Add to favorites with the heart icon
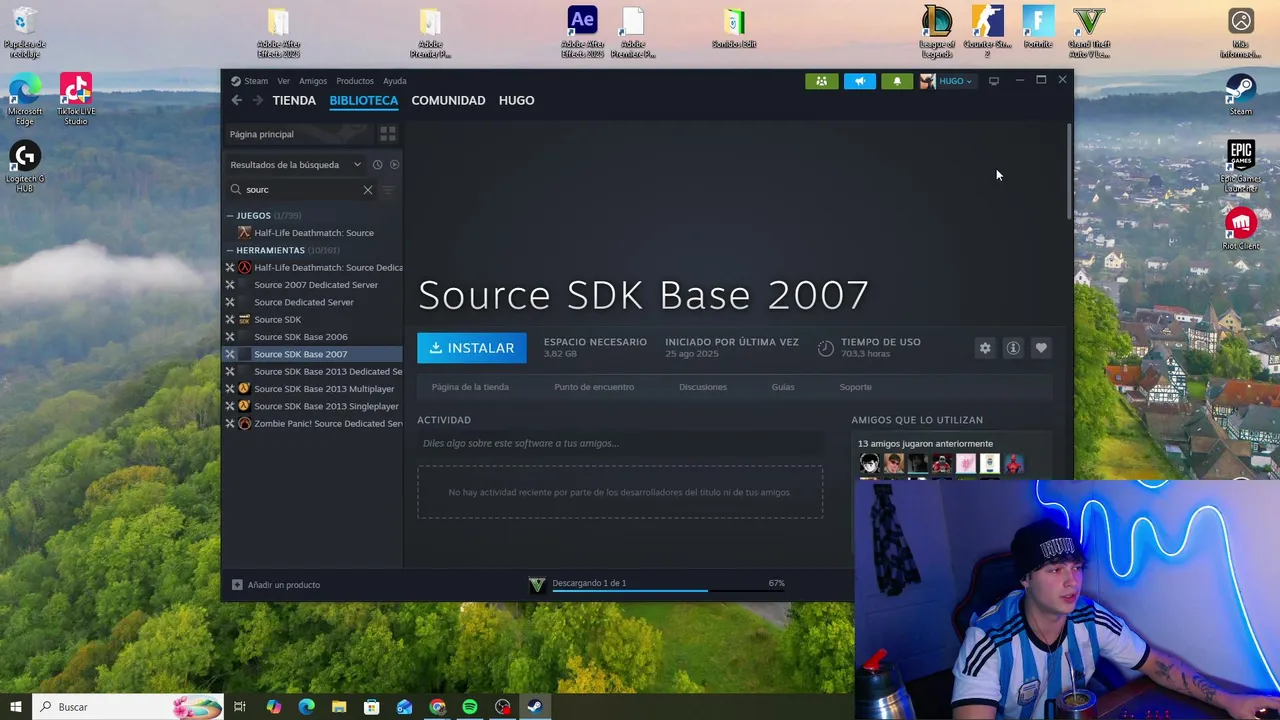The image size is (1280, 720). [1041, 348]
